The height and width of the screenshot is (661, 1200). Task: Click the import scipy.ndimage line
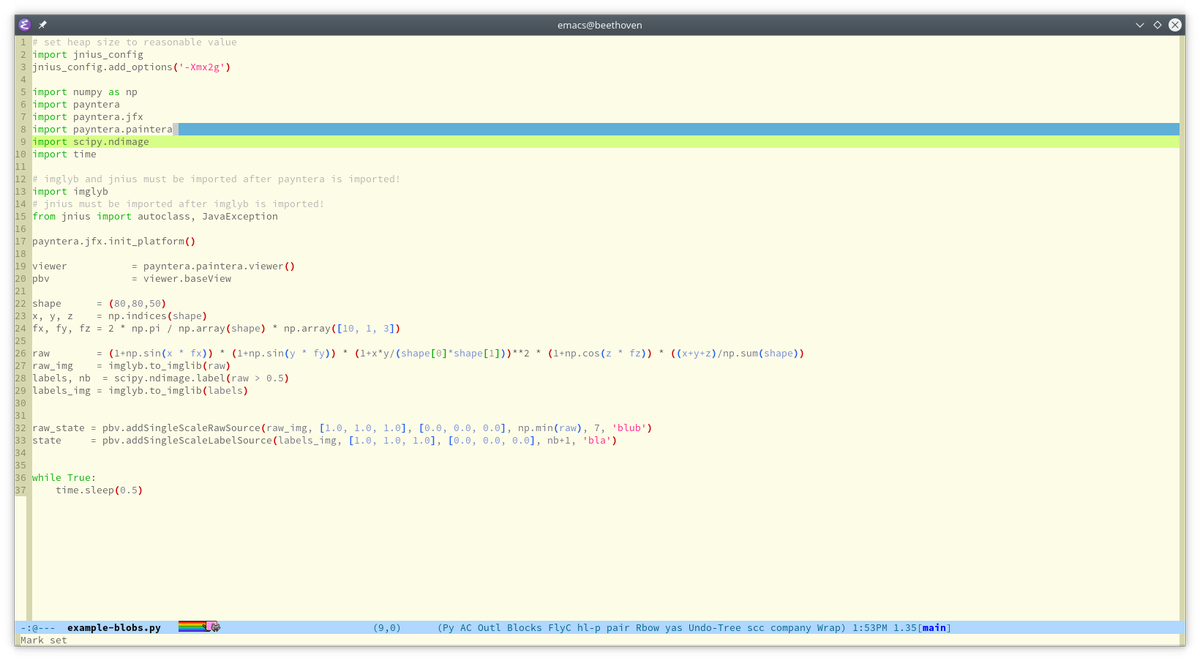tap(91, 142)
